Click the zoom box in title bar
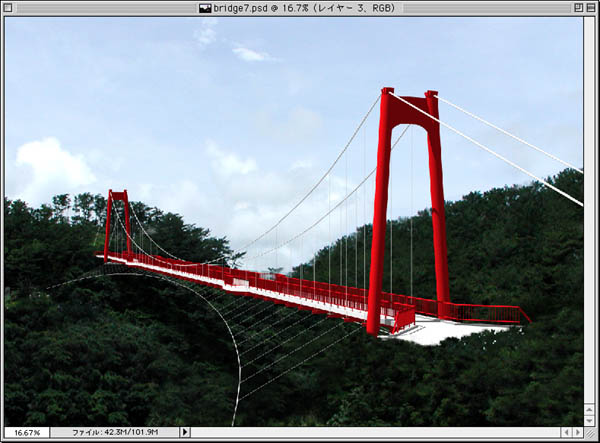Screen dimensions: 600x443 [579, 8]
